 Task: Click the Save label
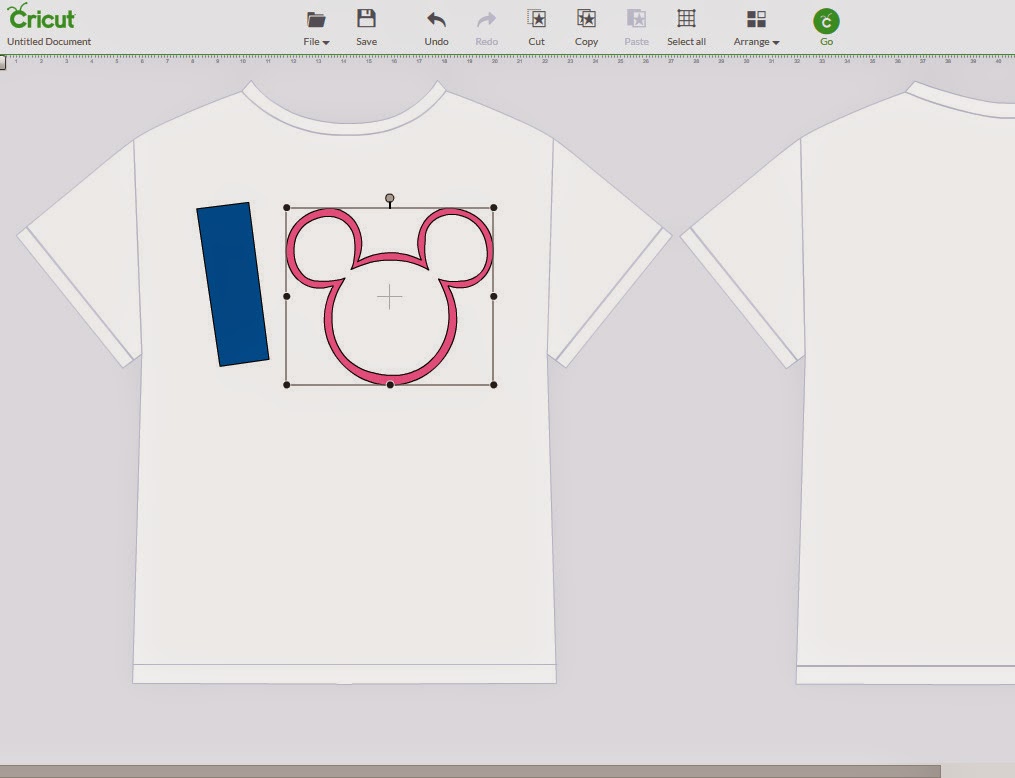pyautogui.click(x=366, y=41)
